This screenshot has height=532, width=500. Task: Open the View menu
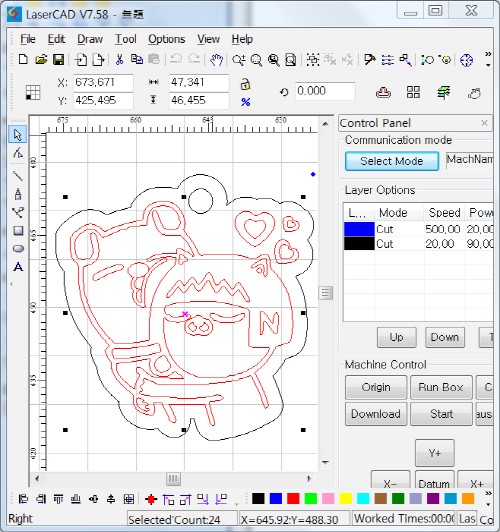pos(209,39)
